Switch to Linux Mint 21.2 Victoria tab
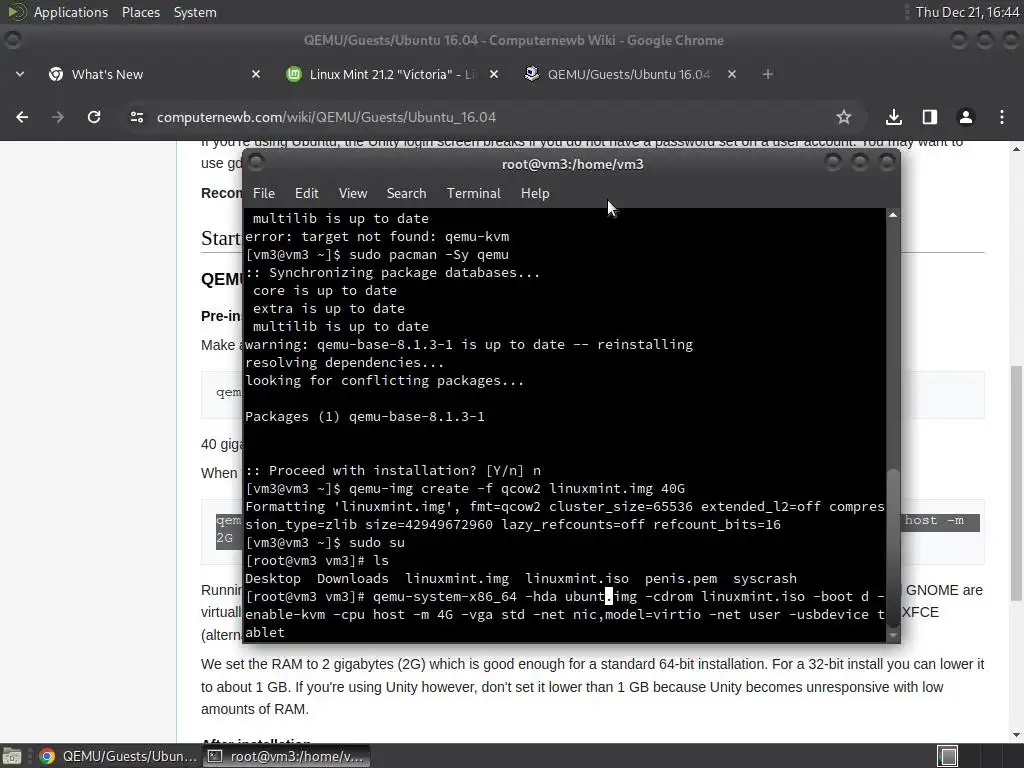 click(392, 74)
